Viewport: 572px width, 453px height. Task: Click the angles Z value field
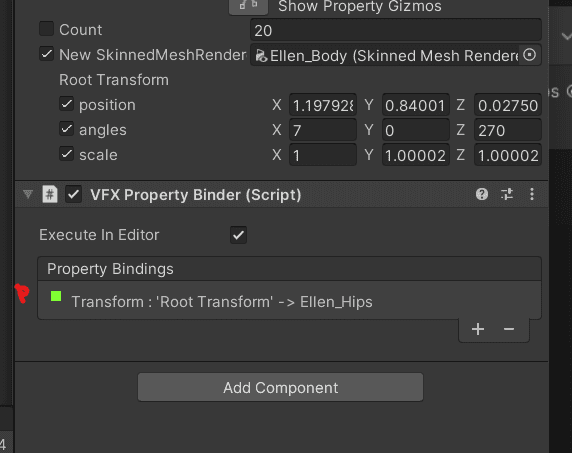click(x=508, y=130)
